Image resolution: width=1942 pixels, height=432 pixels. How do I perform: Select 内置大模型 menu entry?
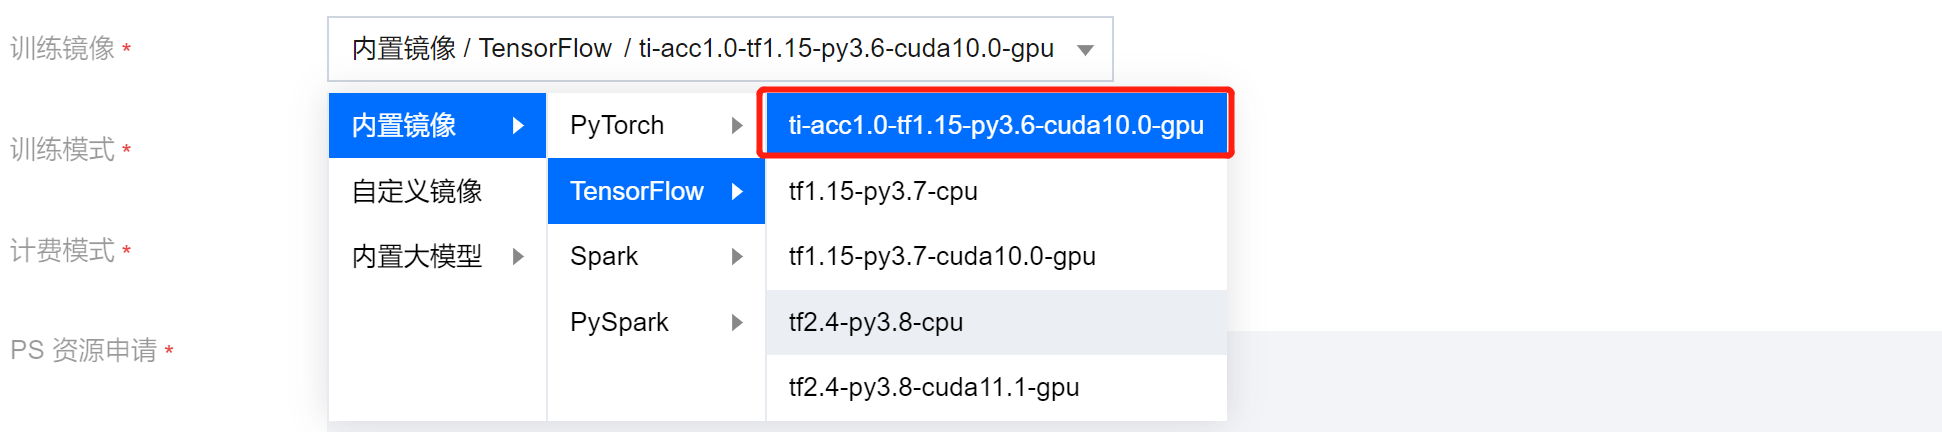coord(417,257)
